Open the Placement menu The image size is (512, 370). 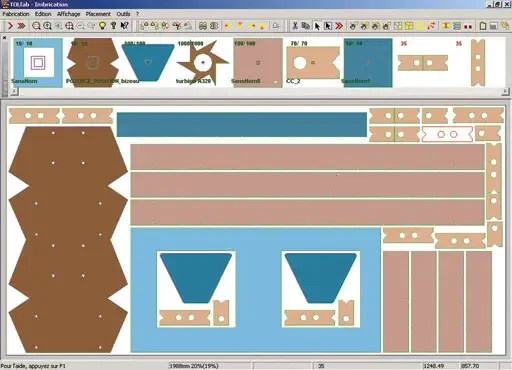click(98, 14)
